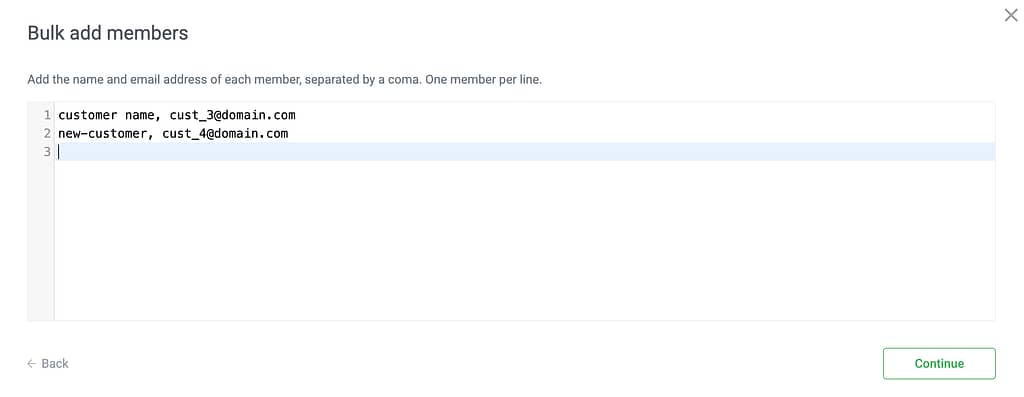
Task: Place cursor in empty line 3
Action: point(525,152)
